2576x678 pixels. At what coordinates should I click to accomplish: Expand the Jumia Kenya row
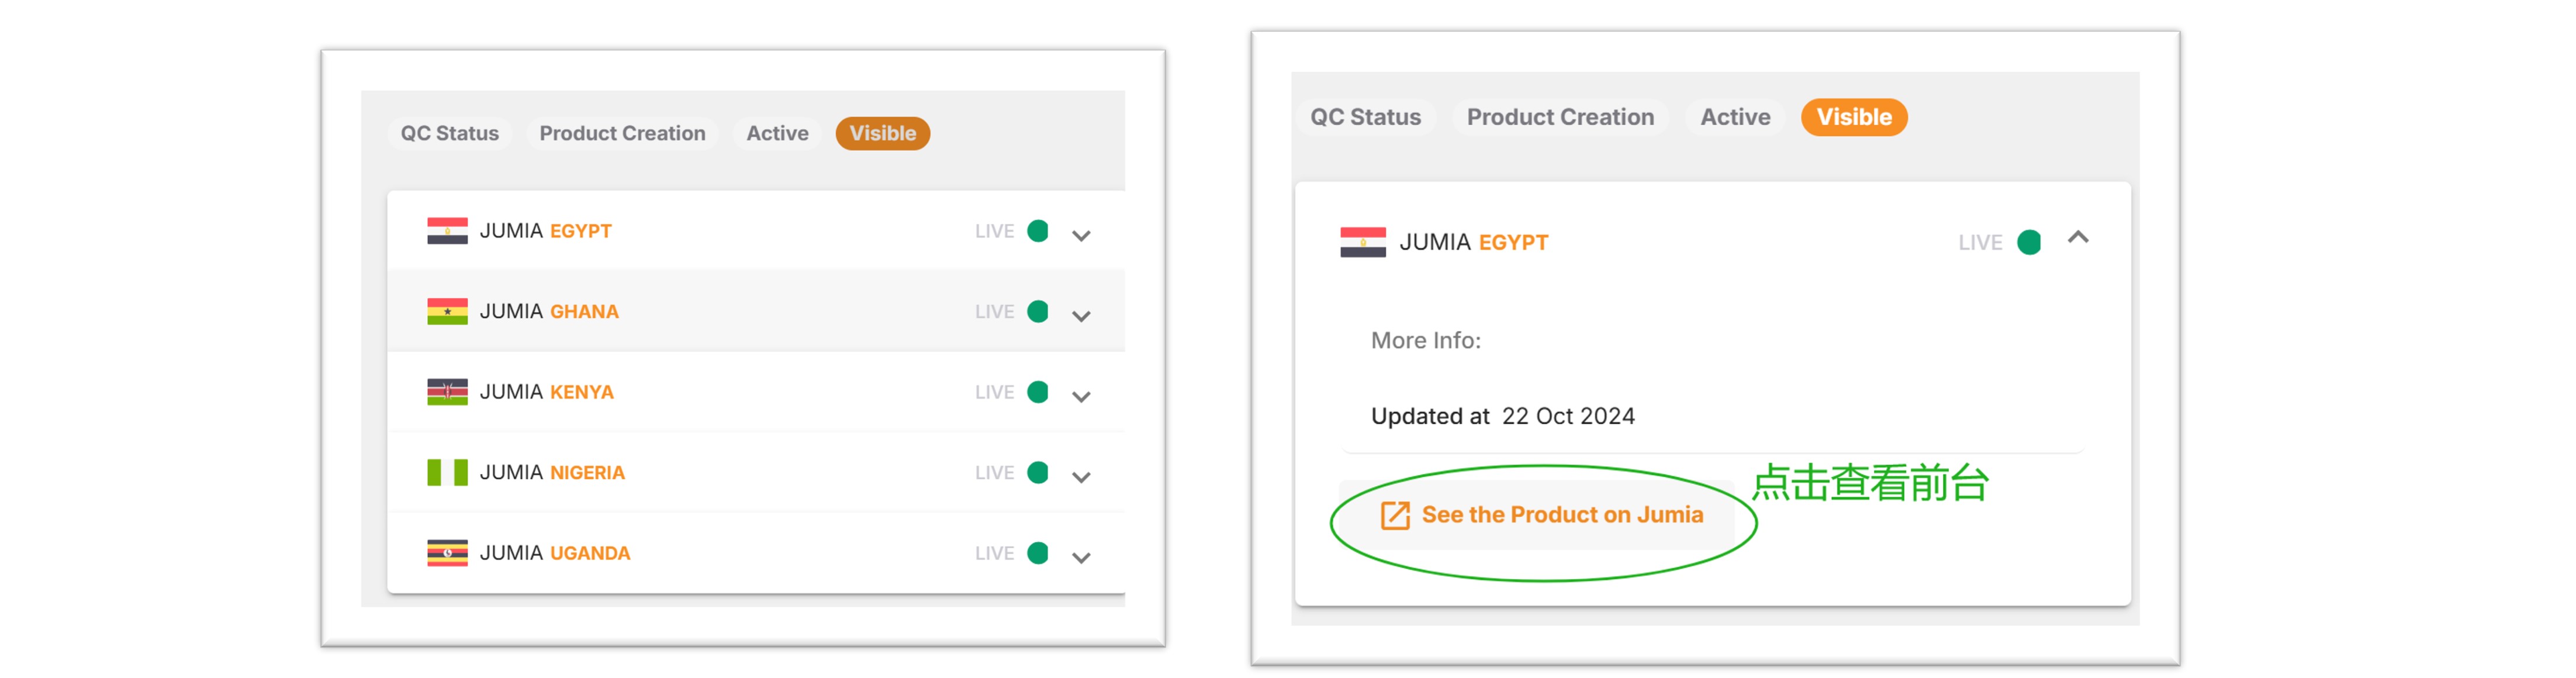(x=1081, y=397)
